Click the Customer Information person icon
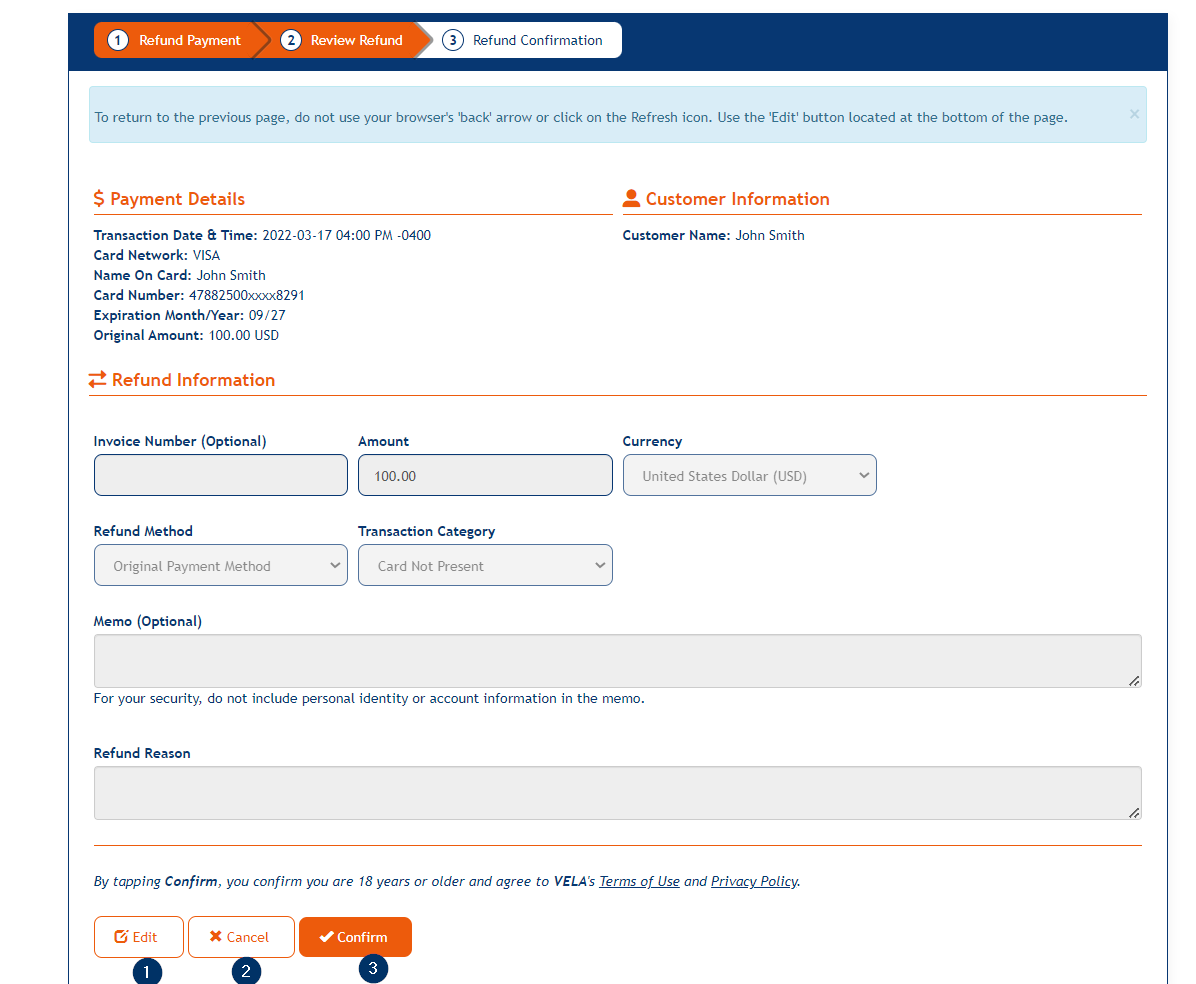This screenshot has height=984, width=1196. click(631, 199)
